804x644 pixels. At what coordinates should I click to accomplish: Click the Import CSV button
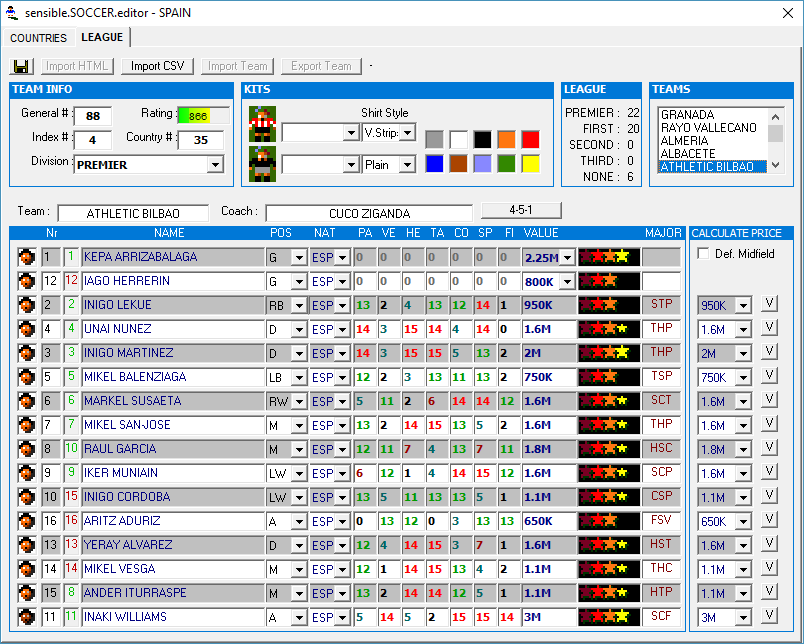(158, 66)
